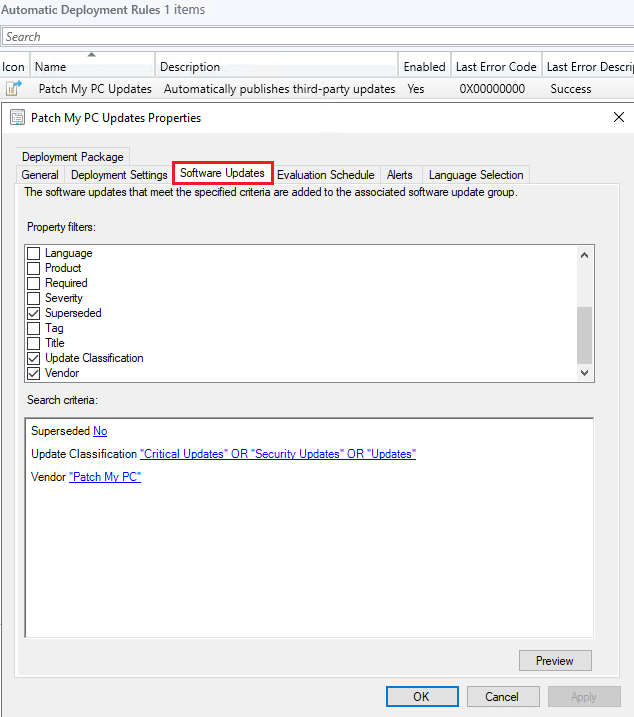
Task: Edit the Vendor "Patch My PC" link
Action: [x=105, y=476]
